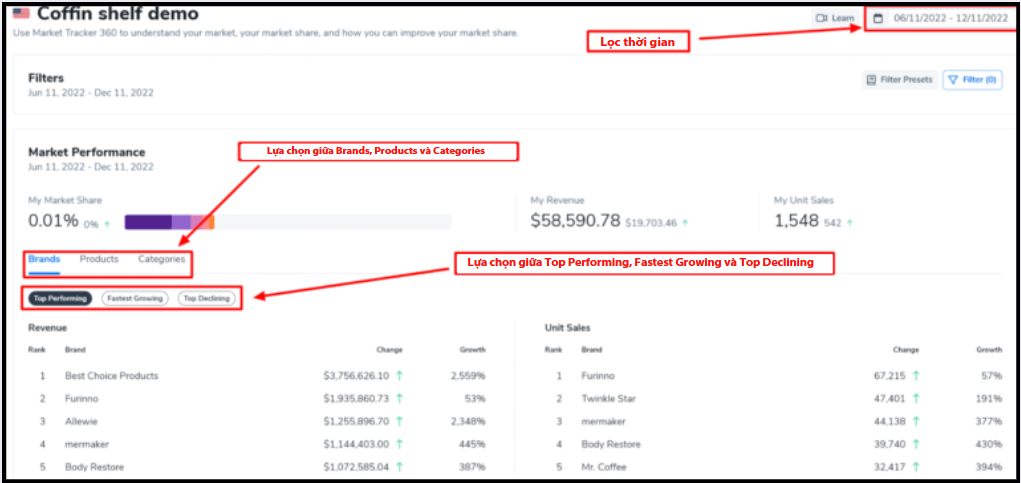Select the Fastest Growing pill
Image resolution: width=1021 pixels, height=483 pixels.
click(135, 298)
